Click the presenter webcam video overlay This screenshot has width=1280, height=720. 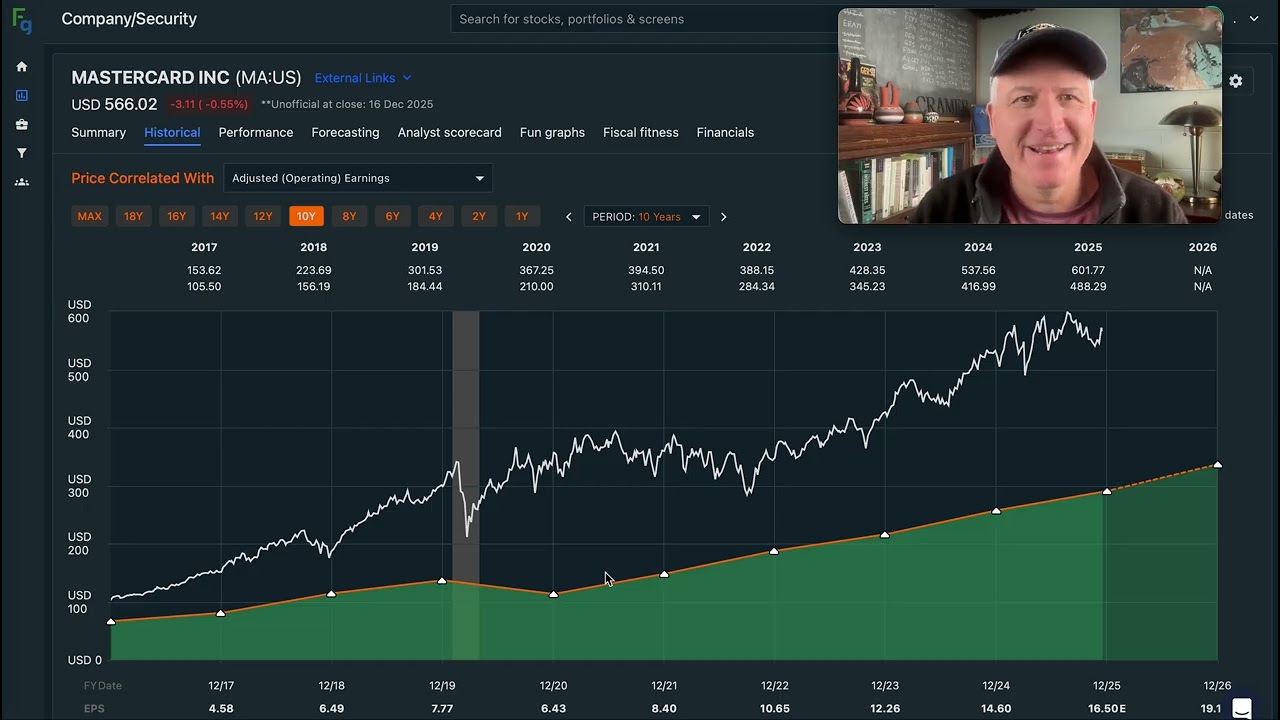1030,116
